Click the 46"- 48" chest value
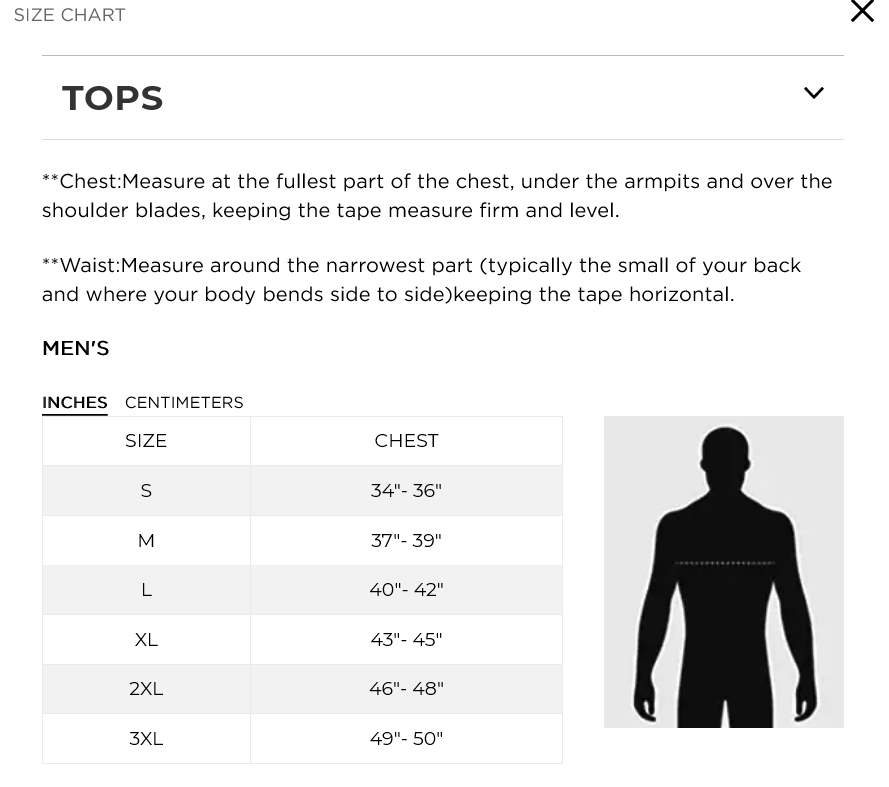 click(407, 689)
